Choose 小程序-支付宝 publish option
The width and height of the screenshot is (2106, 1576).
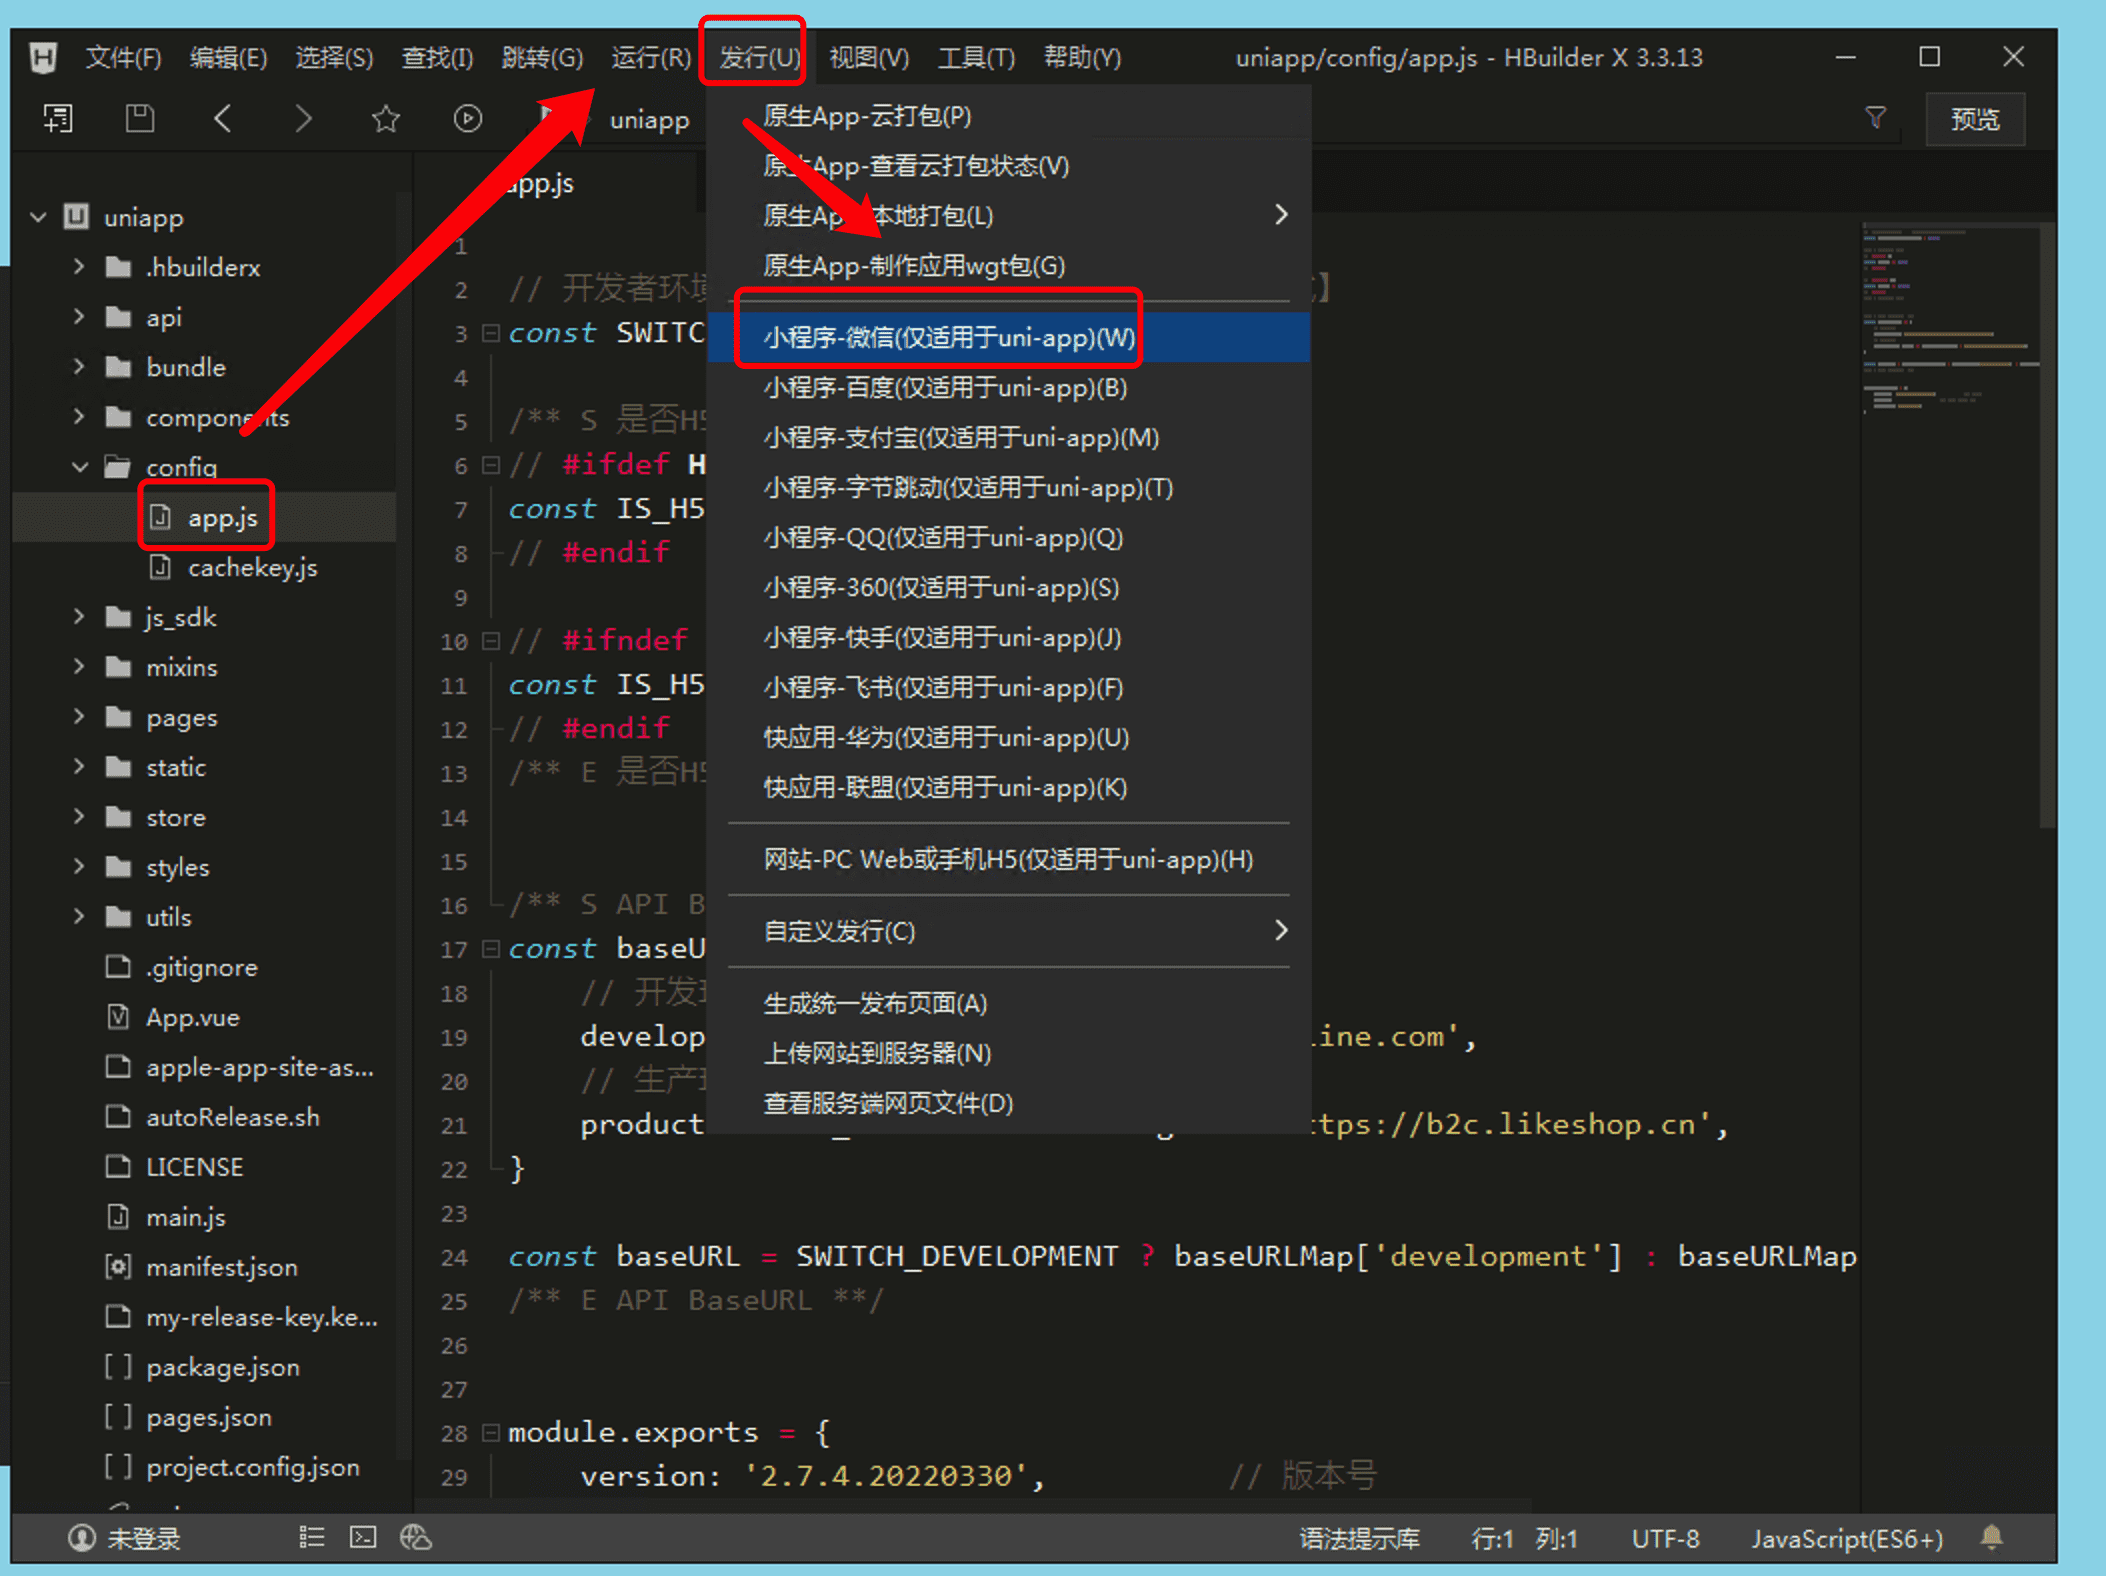point(1008,437)
